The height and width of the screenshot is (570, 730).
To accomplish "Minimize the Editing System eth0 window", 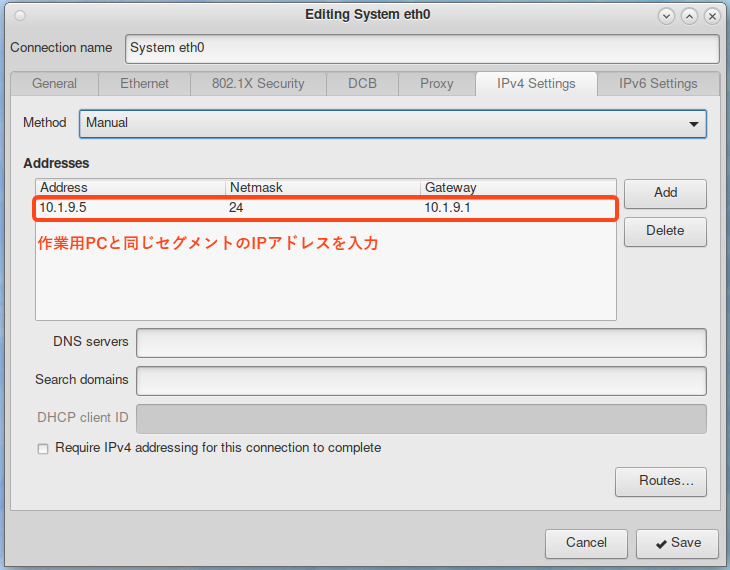I will click(666, 16).
